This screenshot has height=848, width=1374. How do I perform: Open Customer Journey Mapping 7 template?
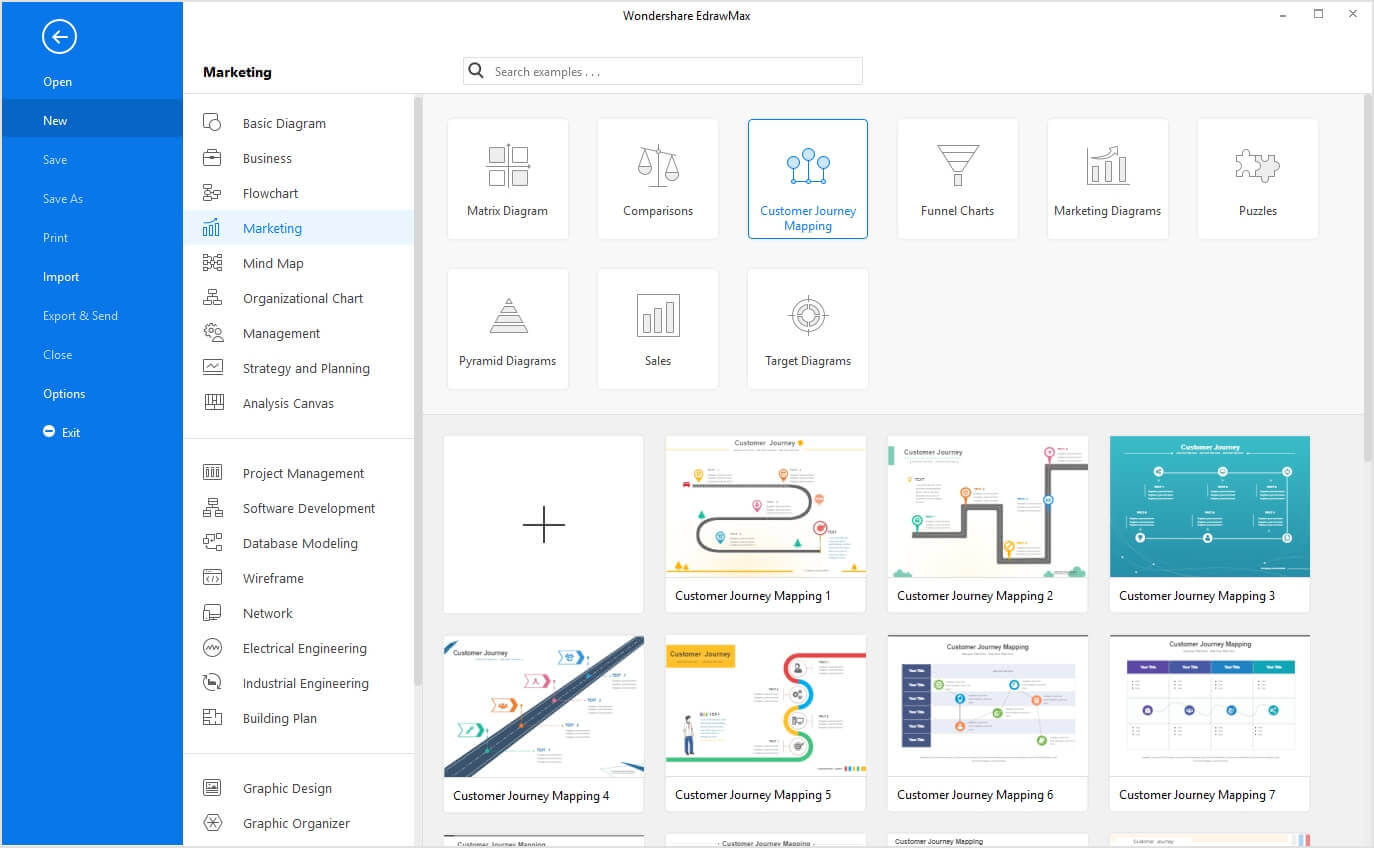pyautogui.click(x=1210, y=723)
